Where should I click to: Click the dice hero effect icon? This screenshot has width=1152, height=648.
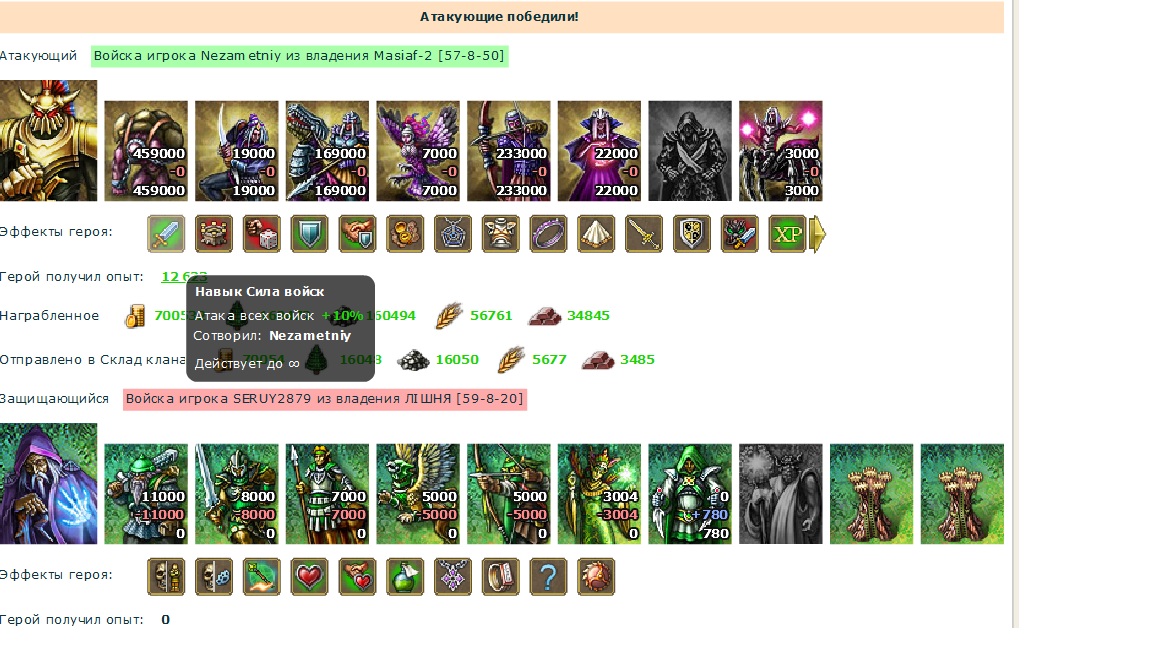click(262, 234)
